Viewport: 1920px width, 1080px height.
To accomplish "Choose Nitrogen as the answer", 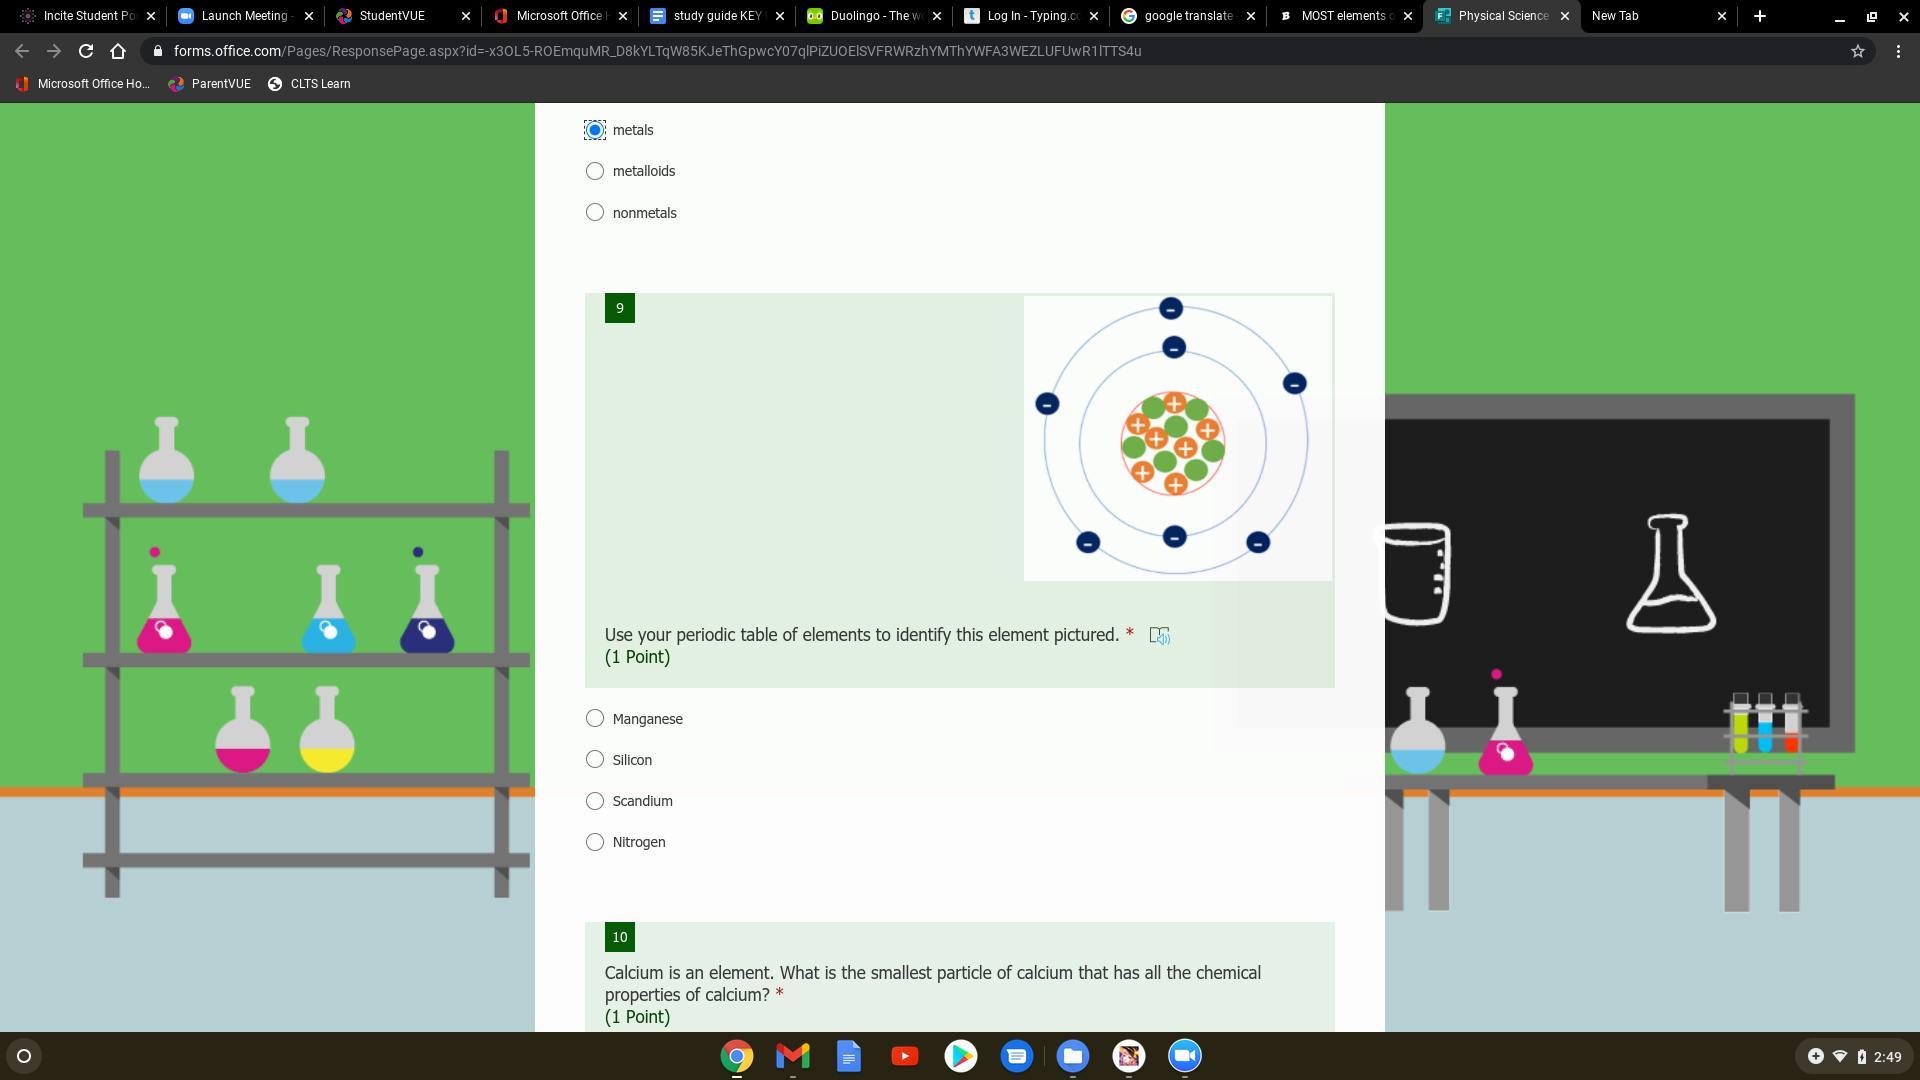I will tap(595, 842).
